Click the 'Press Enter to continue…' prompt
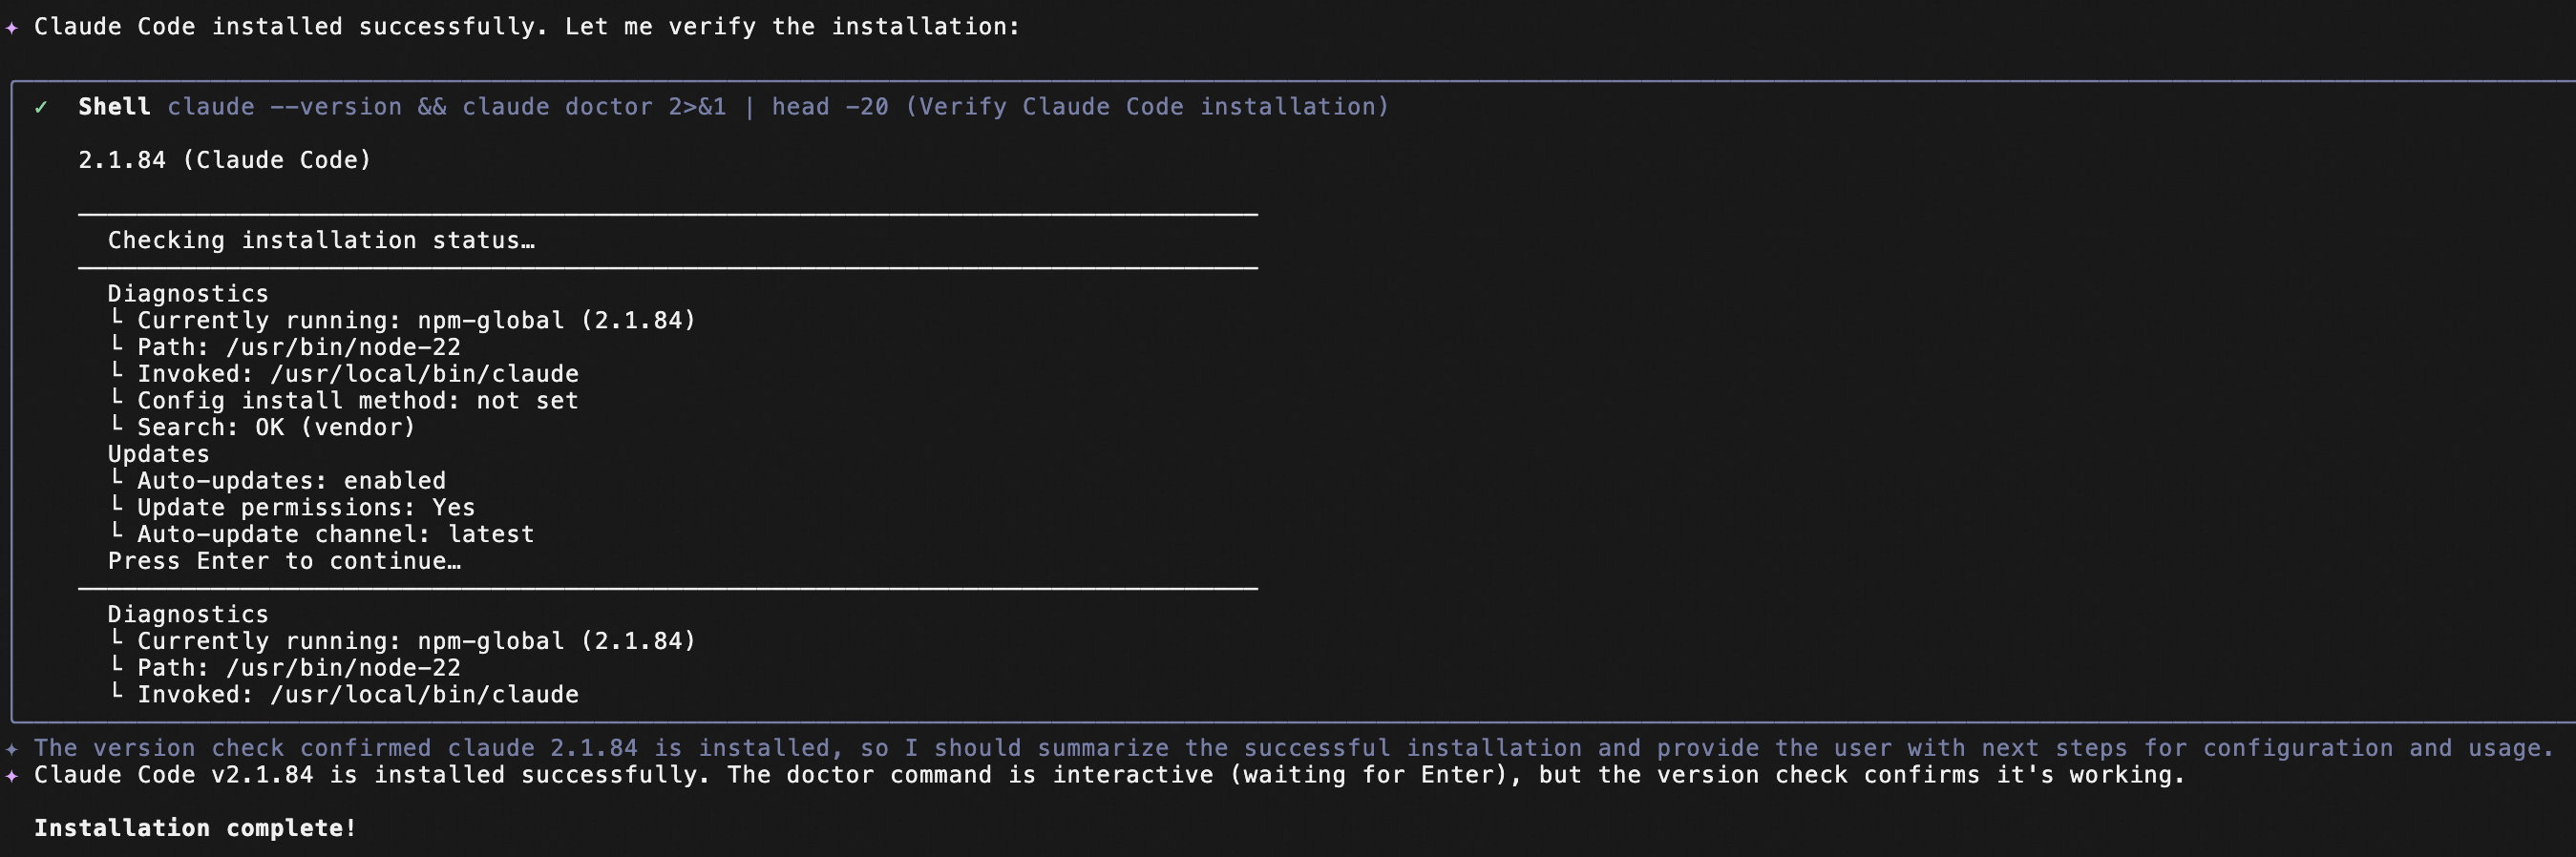 [284, 561]
